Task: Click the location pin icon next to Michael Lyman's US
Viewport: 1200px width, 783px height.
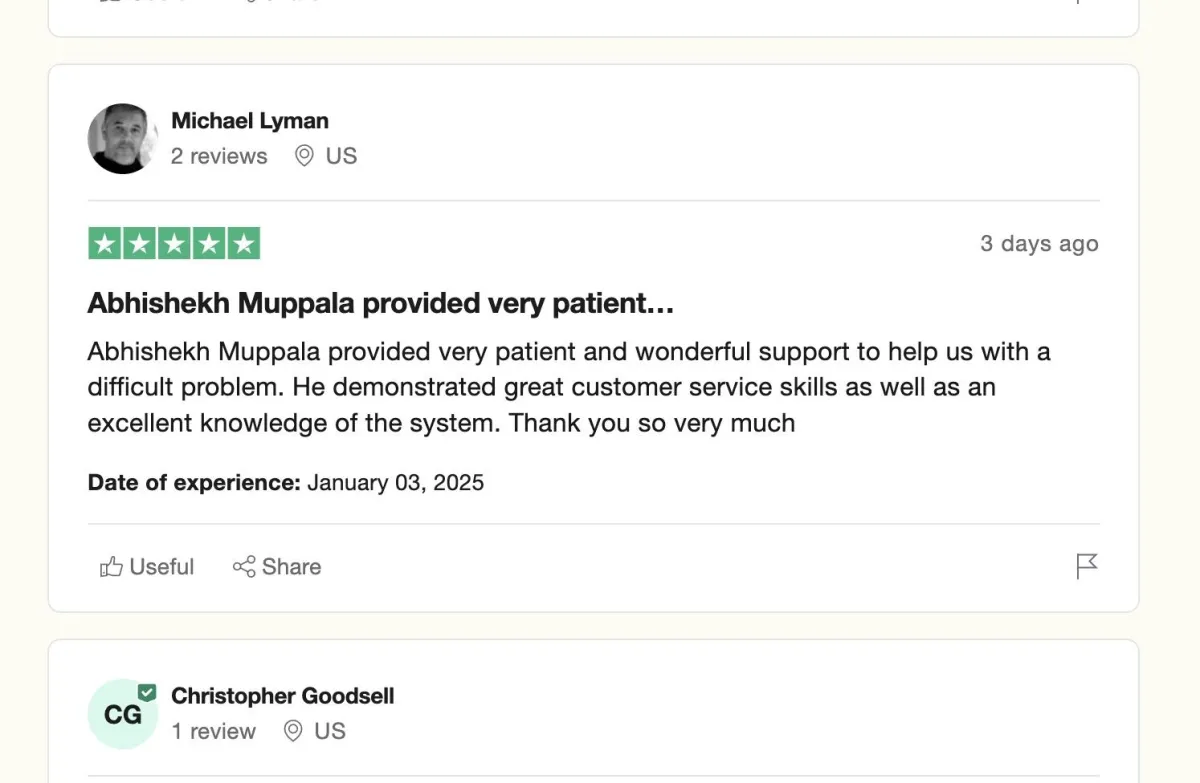Action: pos(304,156)
